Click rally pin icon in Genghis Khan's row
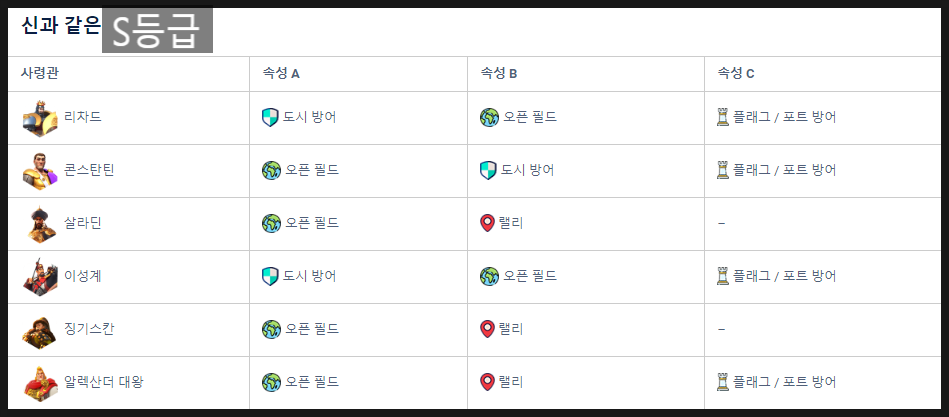949x417 pixels. [x=487, y=329]
